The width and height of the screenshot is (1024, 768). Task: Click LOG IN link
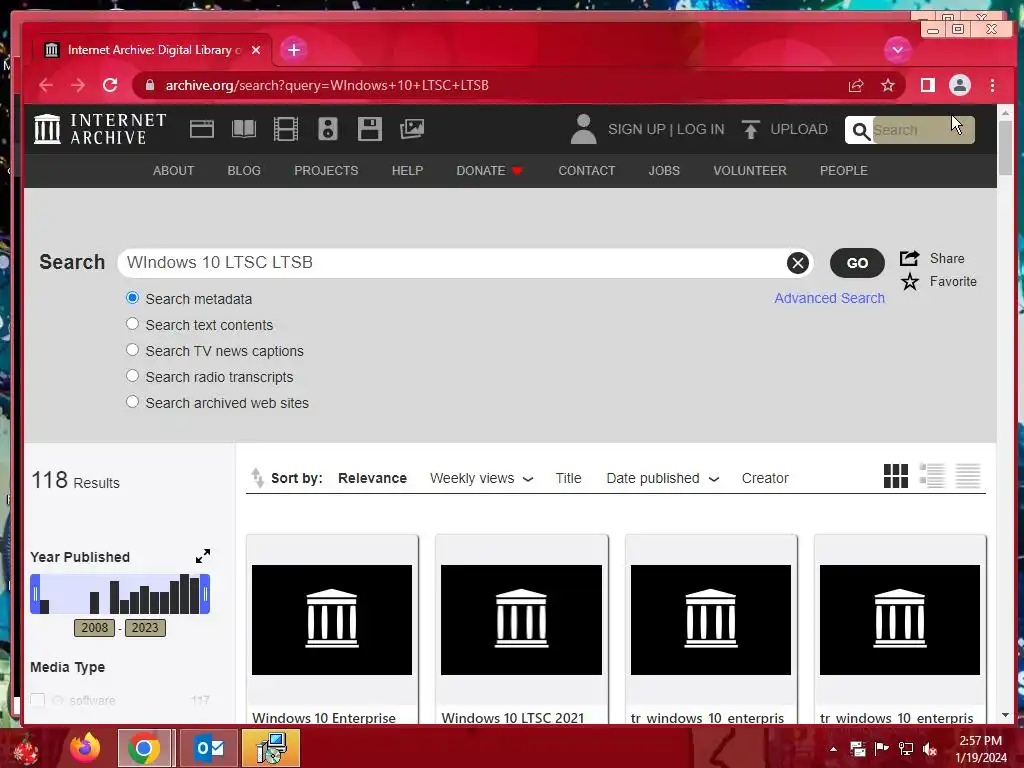(700, 129)
